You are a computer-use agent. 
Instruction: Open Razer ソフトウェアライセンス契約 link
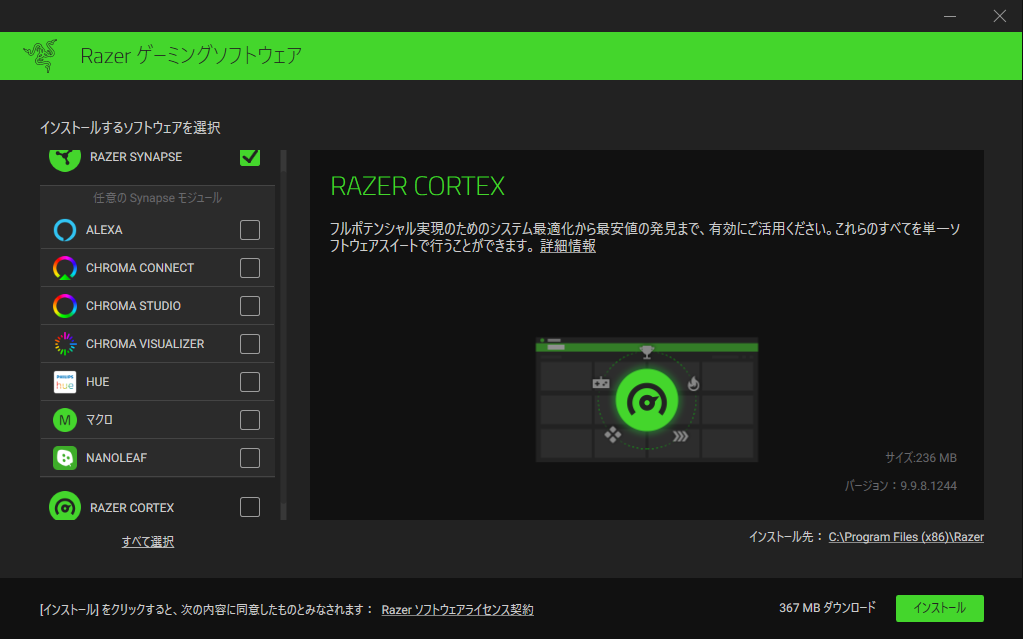pos(457,610)
